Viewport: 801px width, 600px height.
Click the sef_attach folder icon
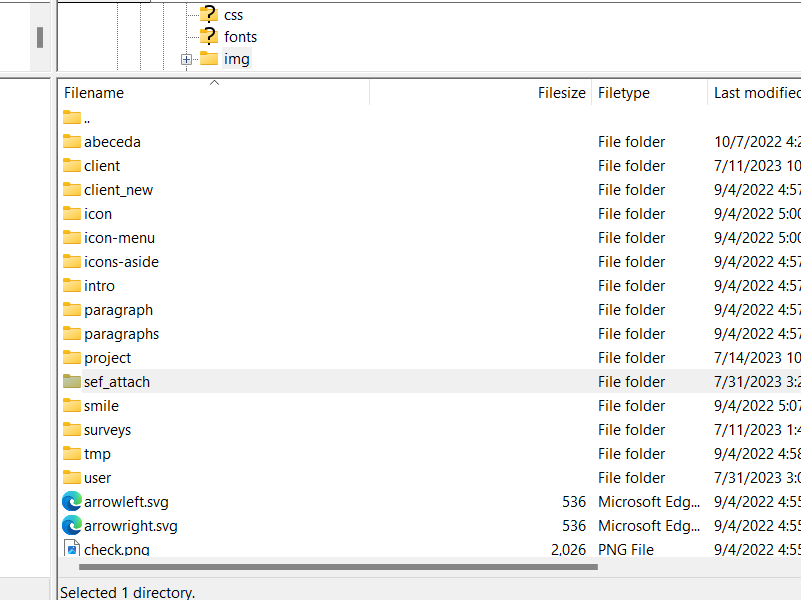pyautogui.click(x=72, y=382)
